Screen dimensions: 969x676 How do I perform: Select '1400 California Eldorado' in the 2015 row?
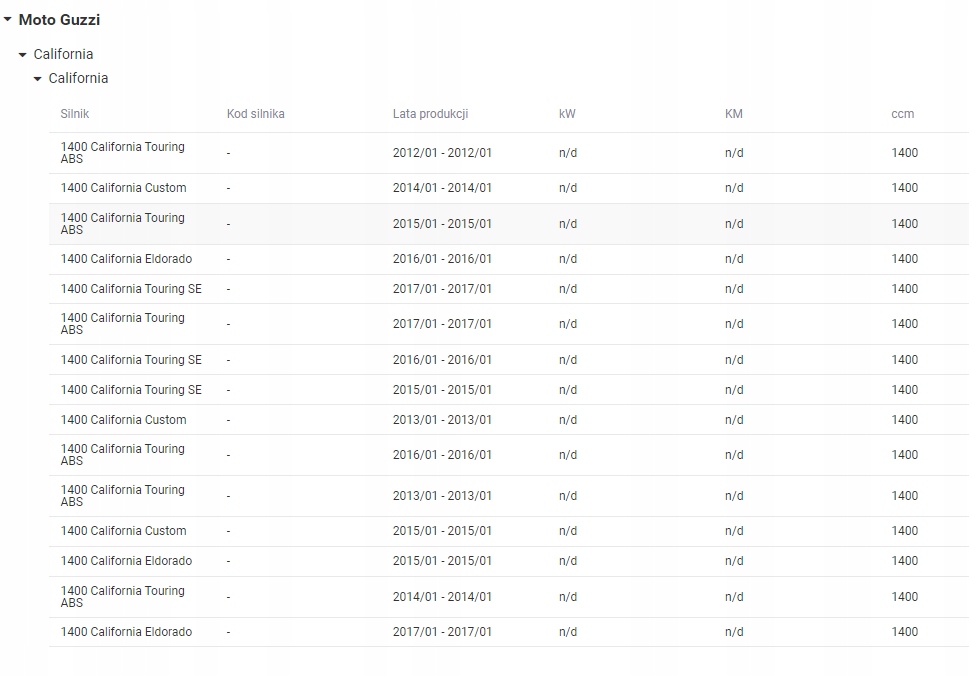point(126,561)
